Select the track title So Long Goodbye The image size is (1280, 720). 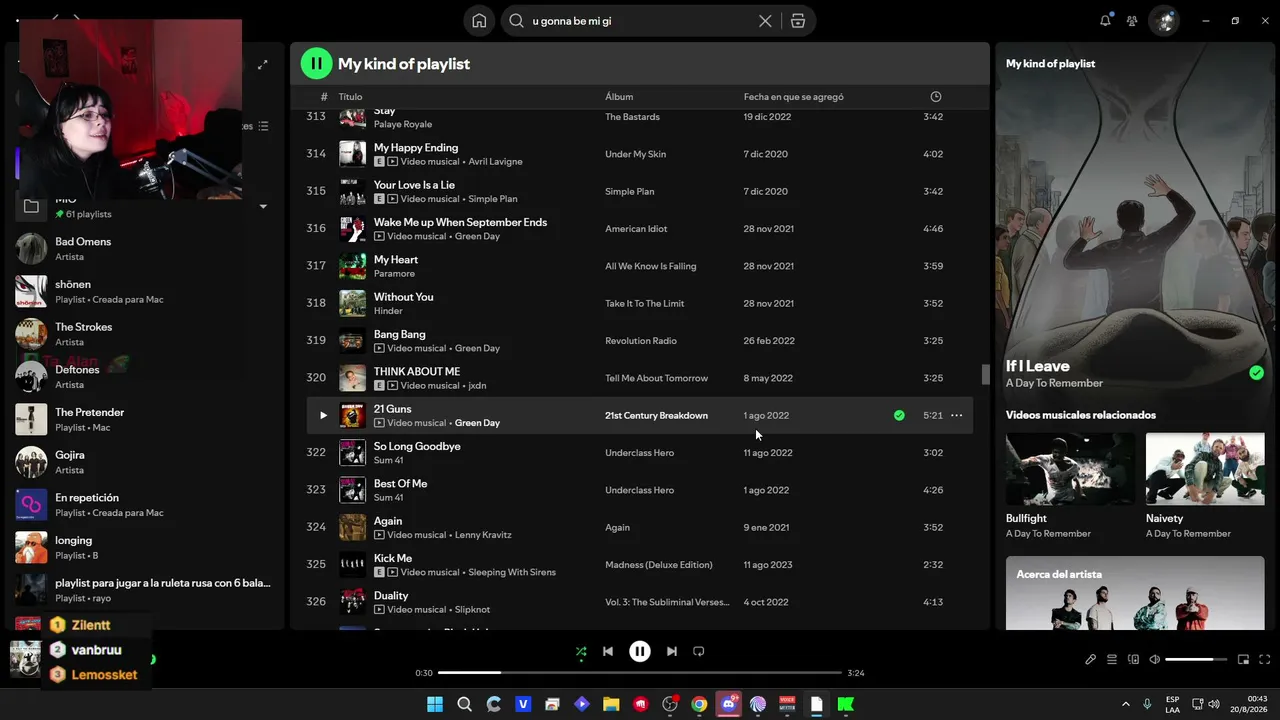(417, 446)
